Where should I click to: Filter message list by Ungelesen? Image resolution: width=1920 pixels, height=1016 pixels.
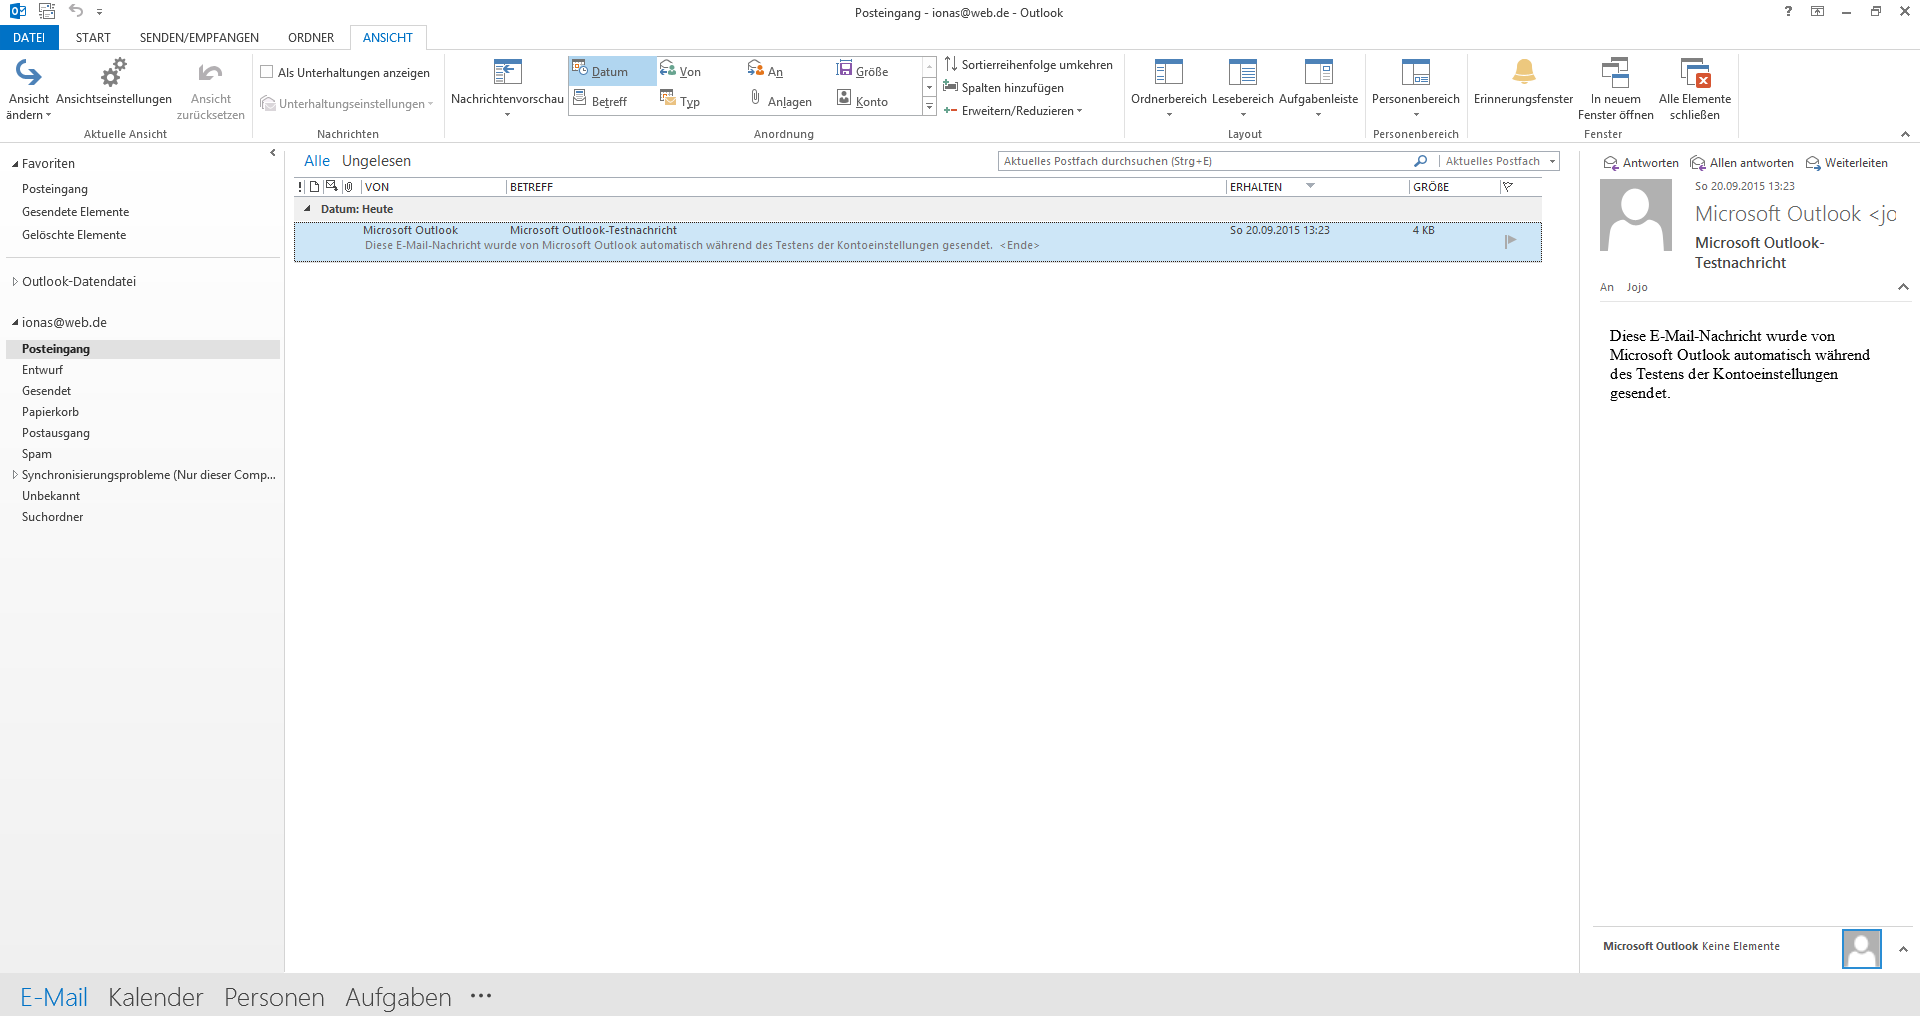[x=376, y=161]
